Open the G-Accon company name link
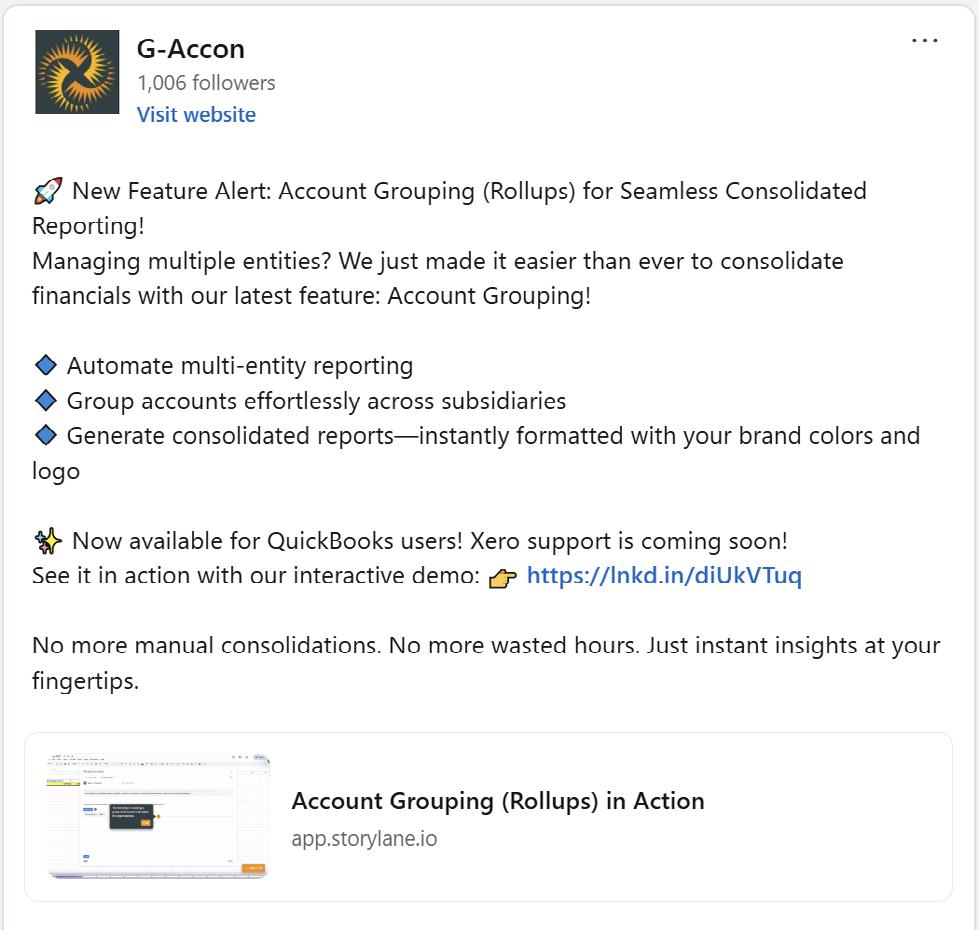979x930 pixels. 190,48
